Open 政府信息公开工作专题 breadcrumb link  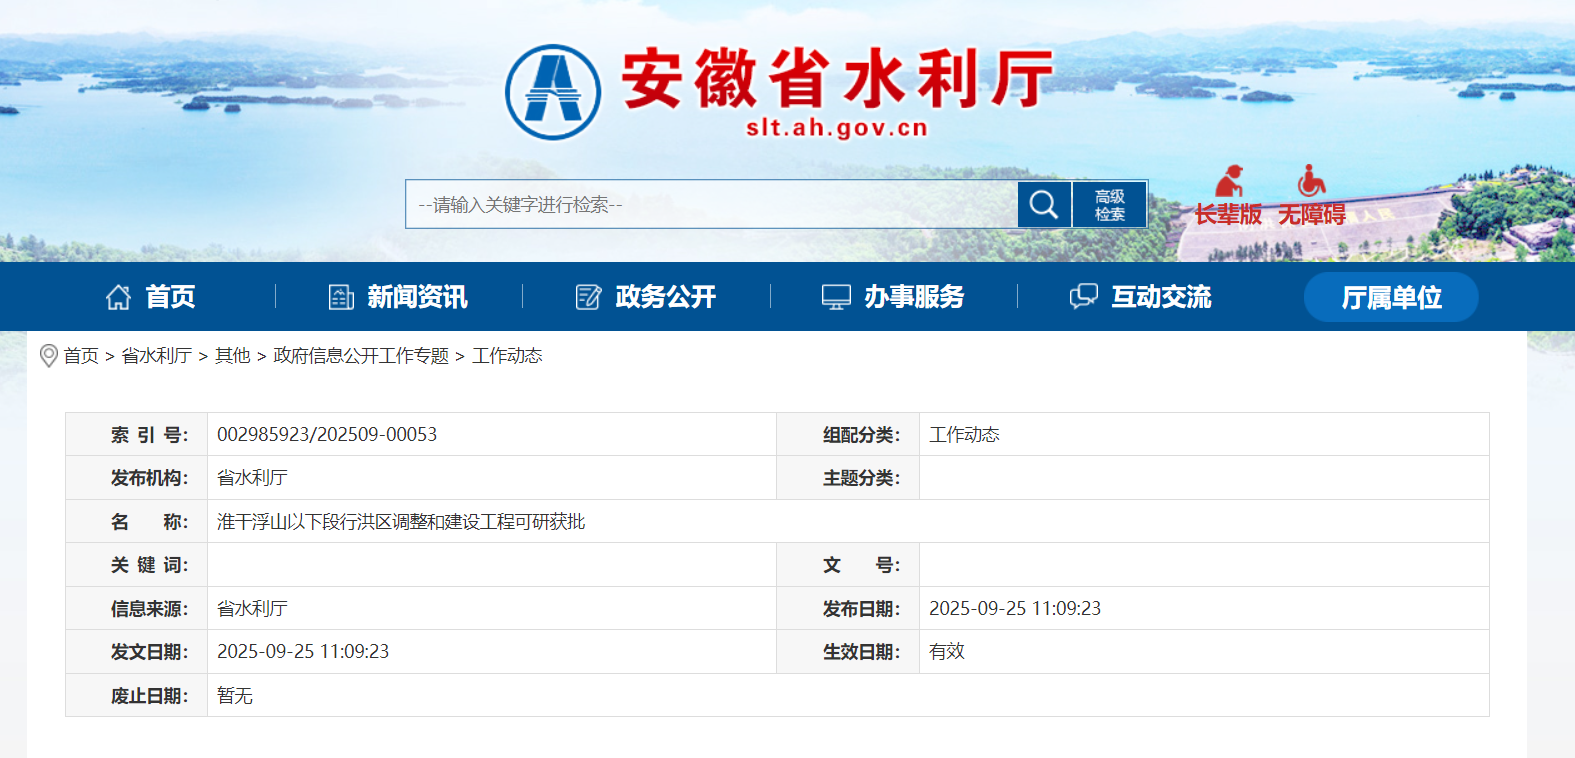point(361,356)
